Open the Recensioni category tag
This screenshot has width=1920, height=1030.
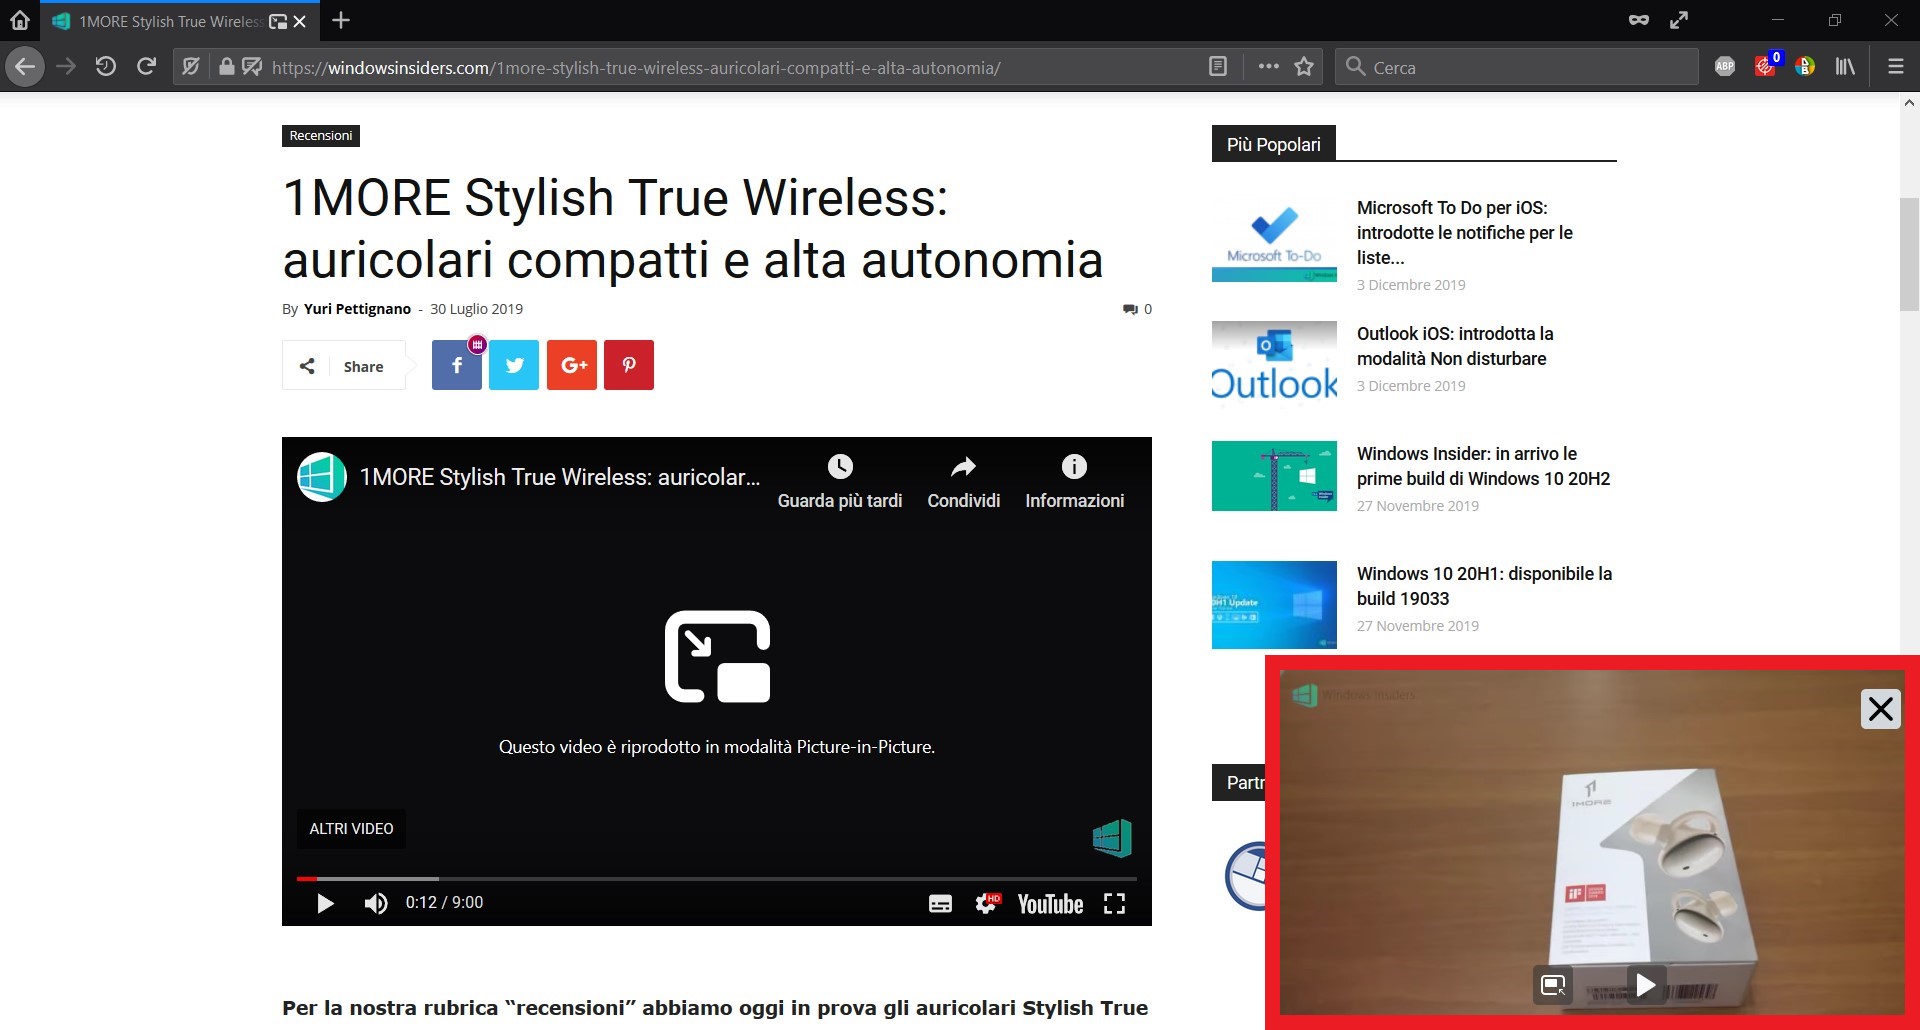pos(321,135)
